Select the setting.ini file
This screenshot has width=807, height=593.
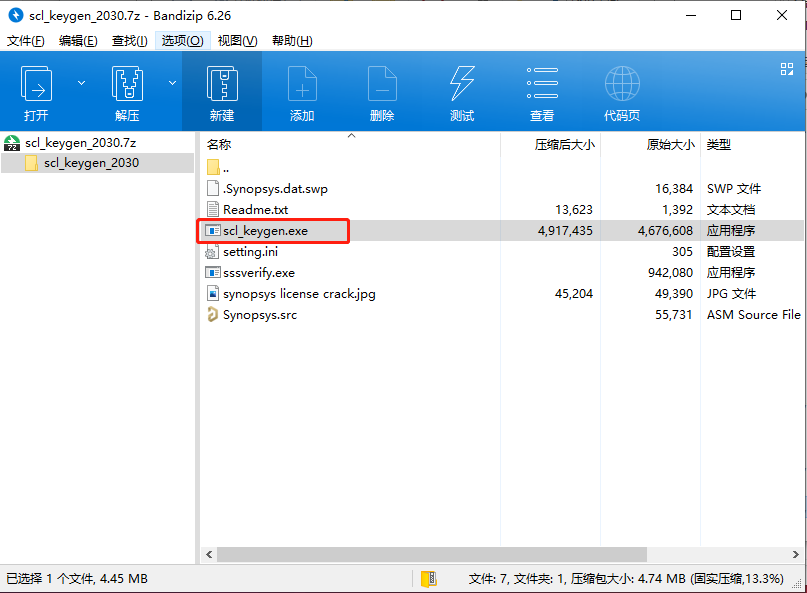(251, 252)
